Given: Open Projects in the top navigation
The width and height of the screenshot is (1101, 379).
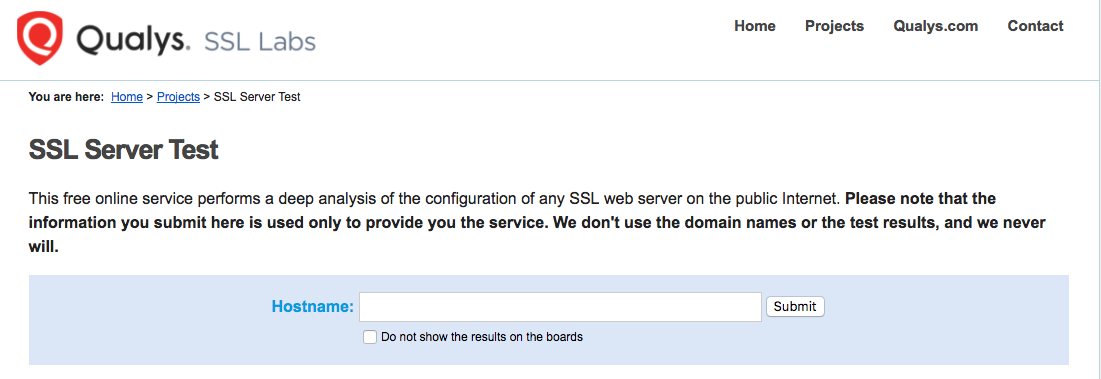Looking at the screenshot, I should pos(834,26).
